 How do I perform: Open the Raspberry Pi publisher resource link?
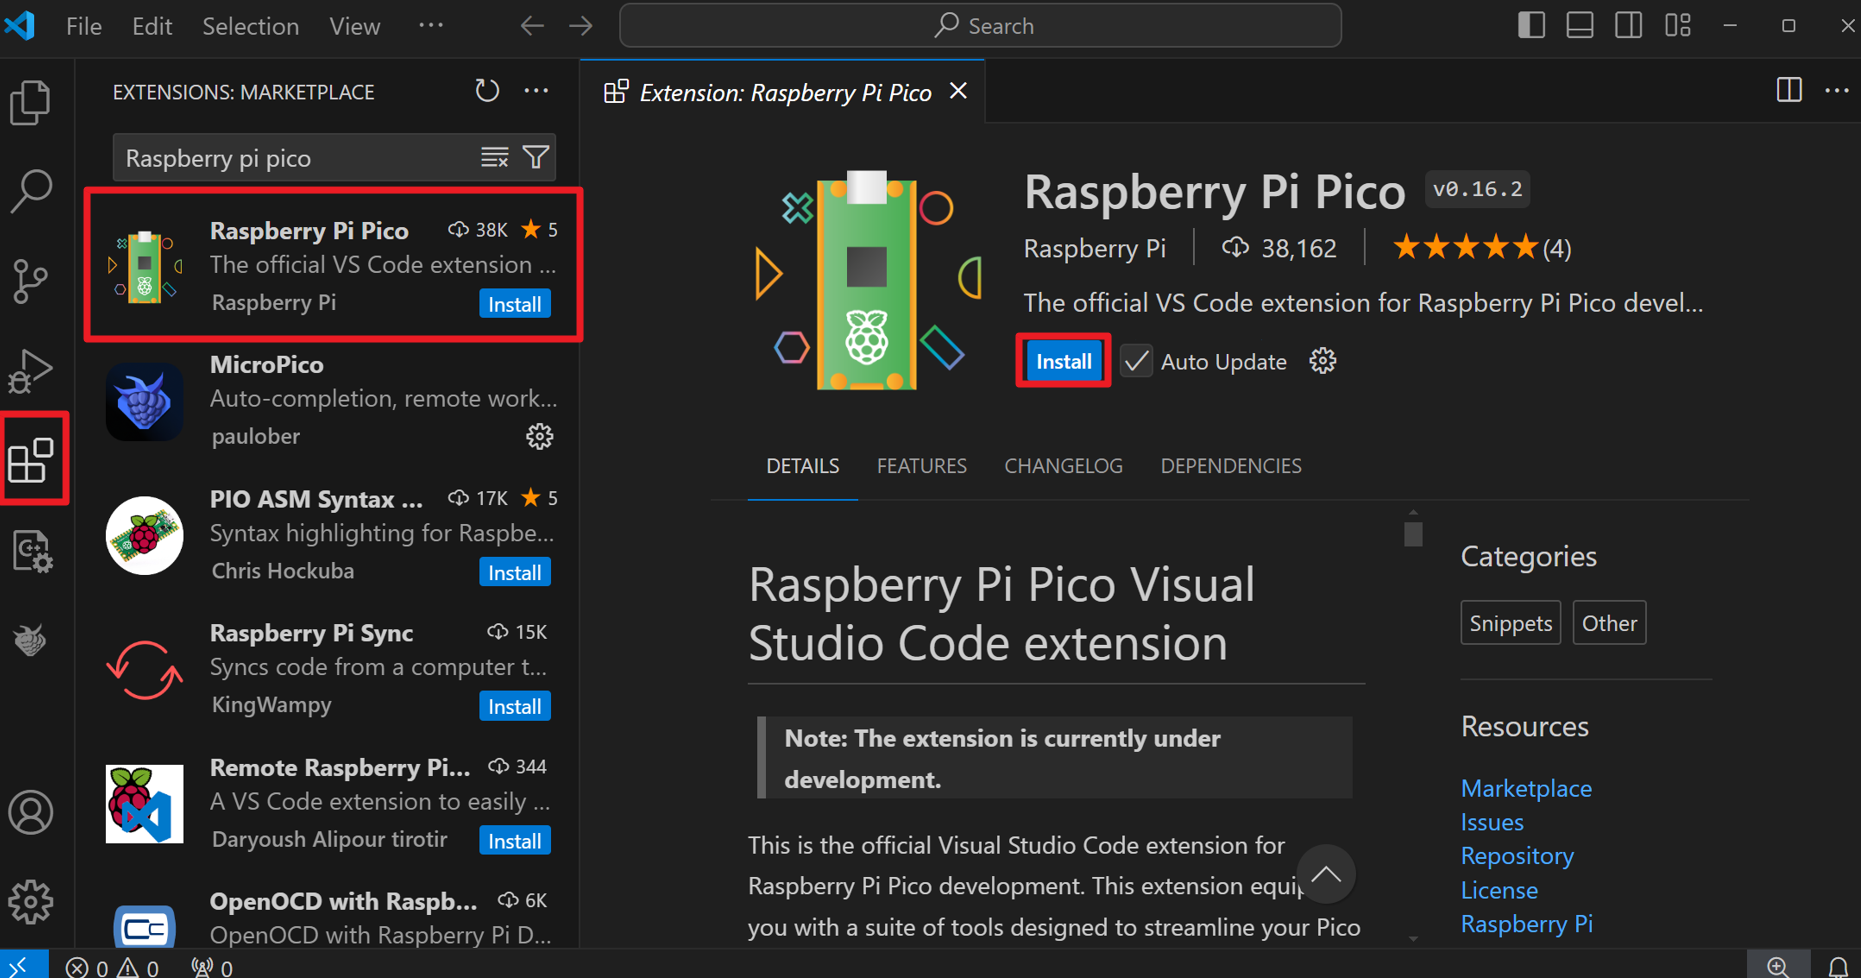[1526, 924]
